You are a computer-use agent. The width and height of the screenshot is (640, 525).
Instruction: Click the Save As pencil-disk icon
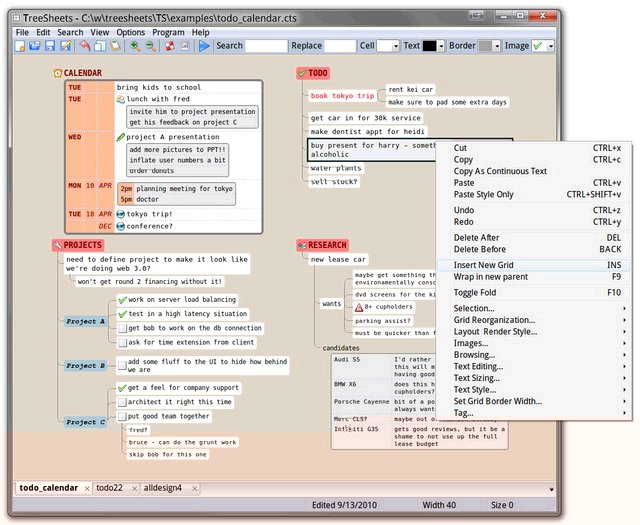[65, 46]
